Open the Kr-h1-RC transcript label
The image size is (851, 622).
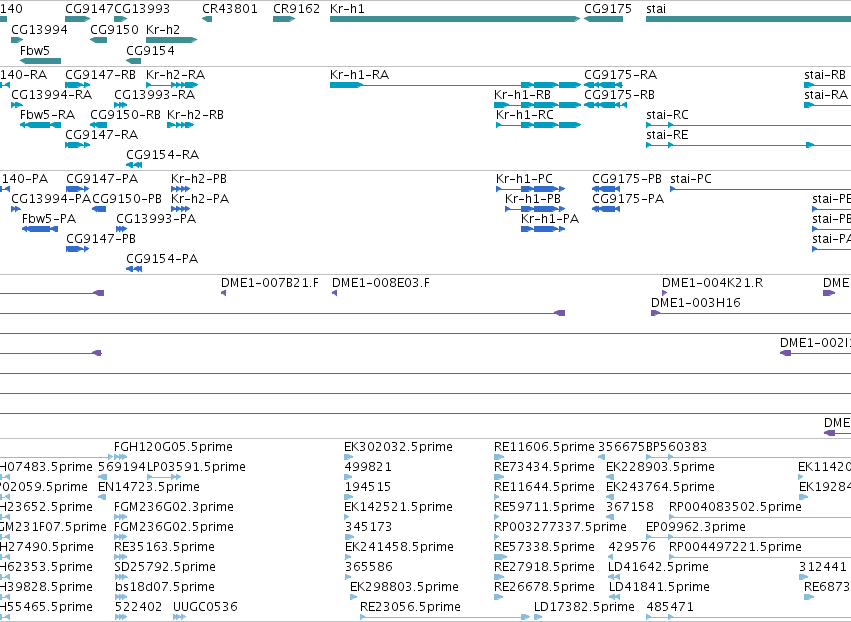tap(525, 115)
